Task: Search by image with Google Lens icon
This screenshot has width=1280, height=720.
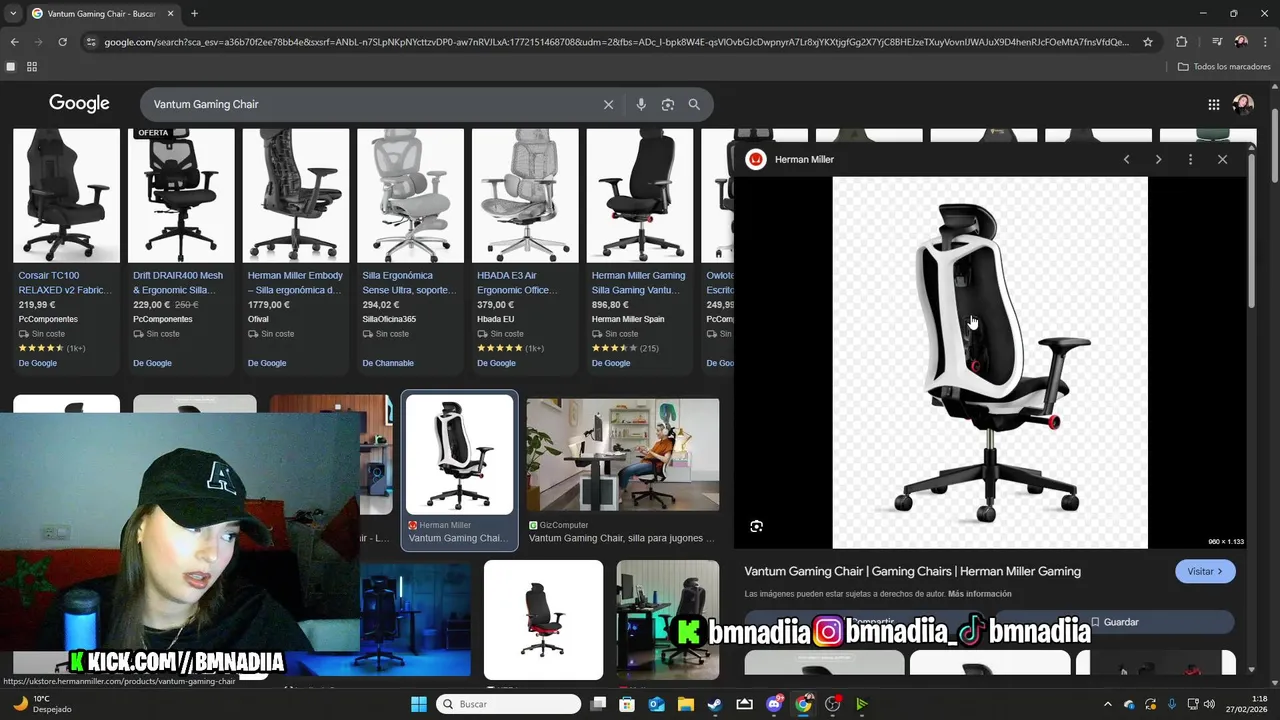Action: tap(668, 104)
